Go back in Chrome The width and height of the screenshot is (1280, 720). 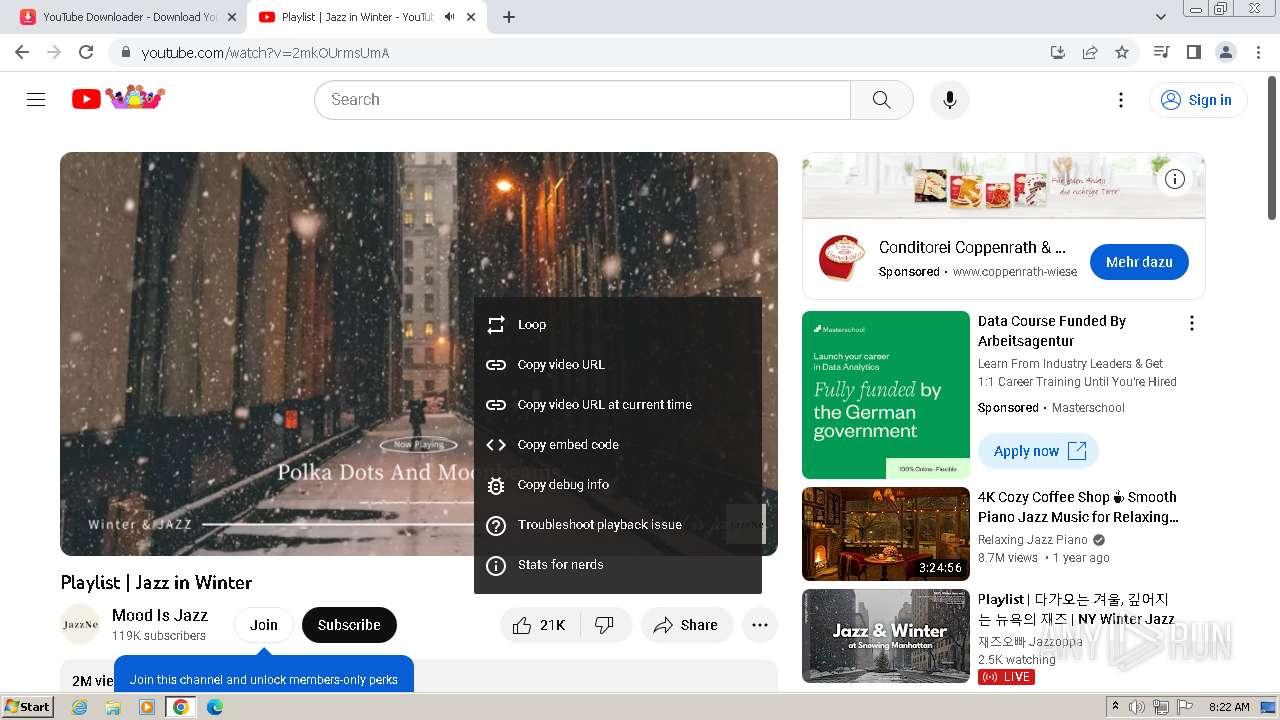tap(22, 52)
